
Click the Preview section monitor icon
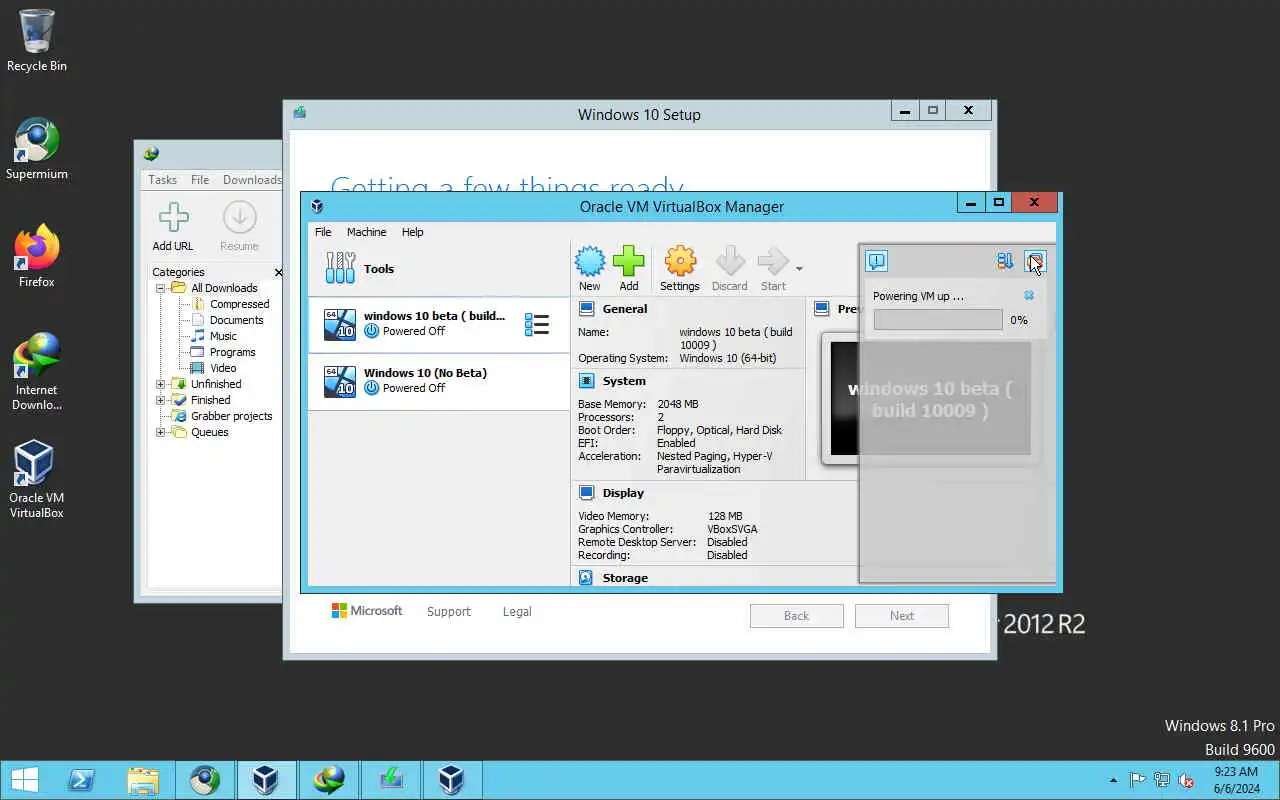822,309
